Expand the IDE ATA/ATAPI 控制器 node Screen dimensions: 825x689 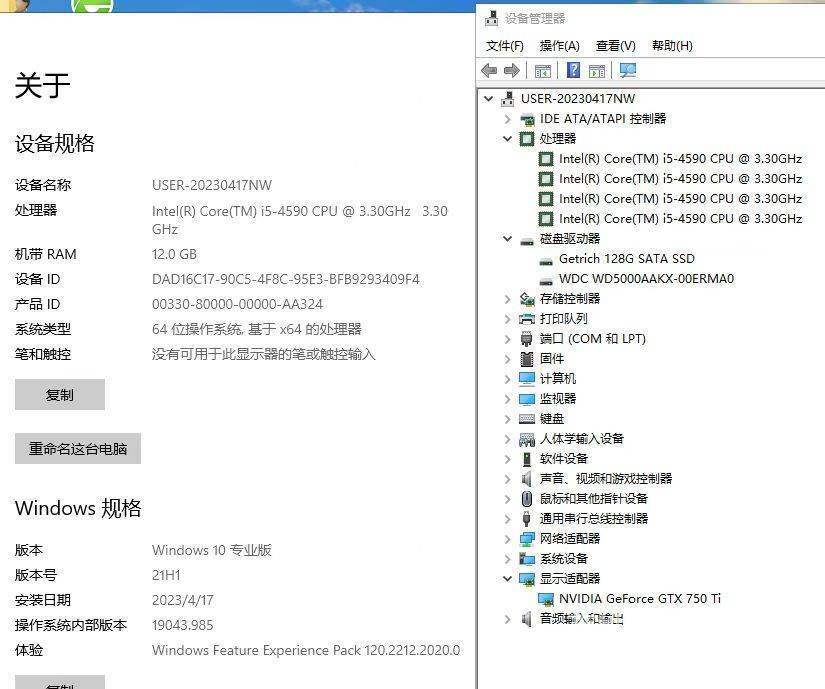(x=508, y=119)
